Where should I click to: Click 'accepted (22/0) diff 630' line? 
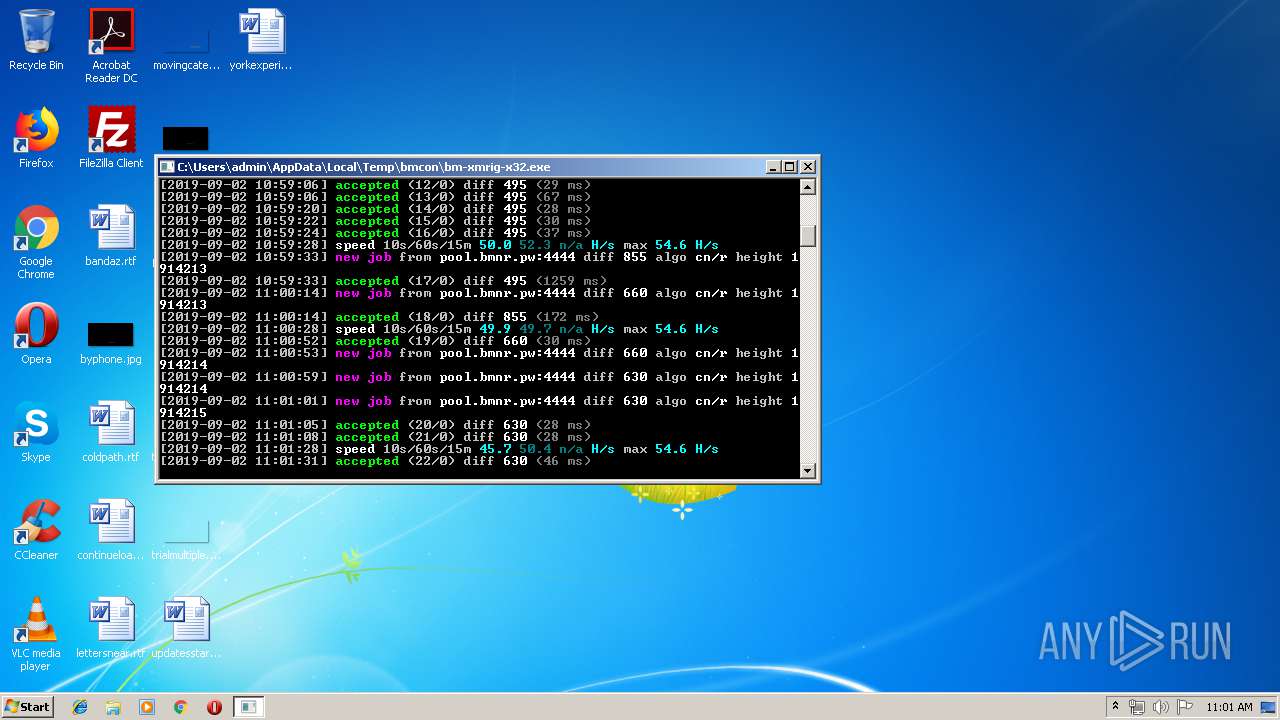click(x=375, y=461)
